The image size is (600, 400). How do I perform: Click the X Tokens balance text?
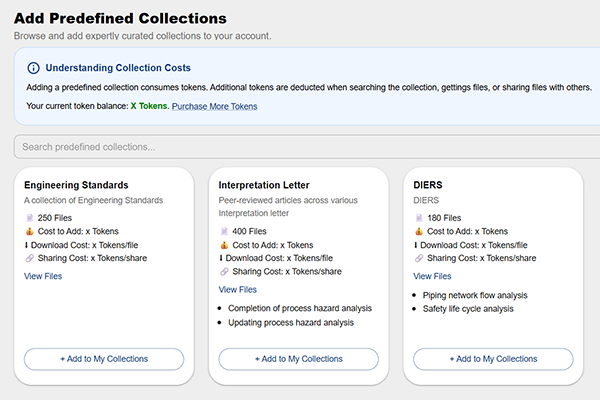[150, 106]
